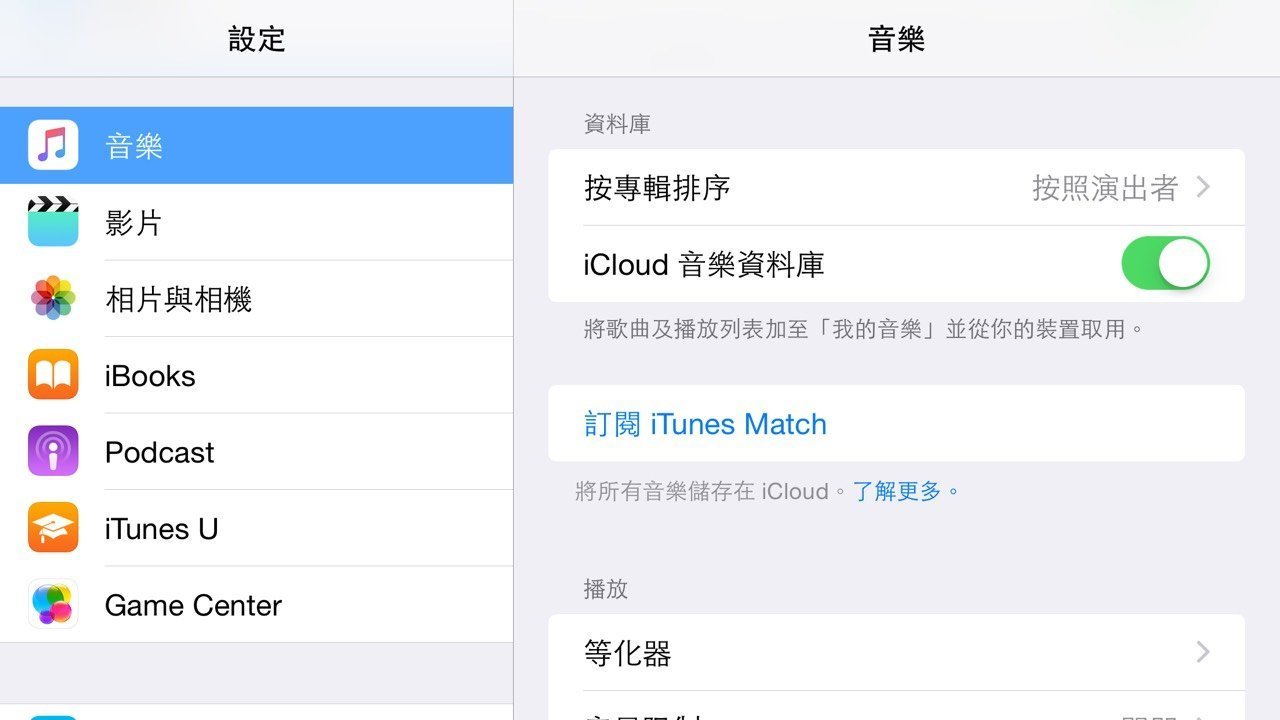Image resolution: width=1280 pixels, height=720 pixels.
Task: Click the 了解更多 link
Action: pos(897,491)
